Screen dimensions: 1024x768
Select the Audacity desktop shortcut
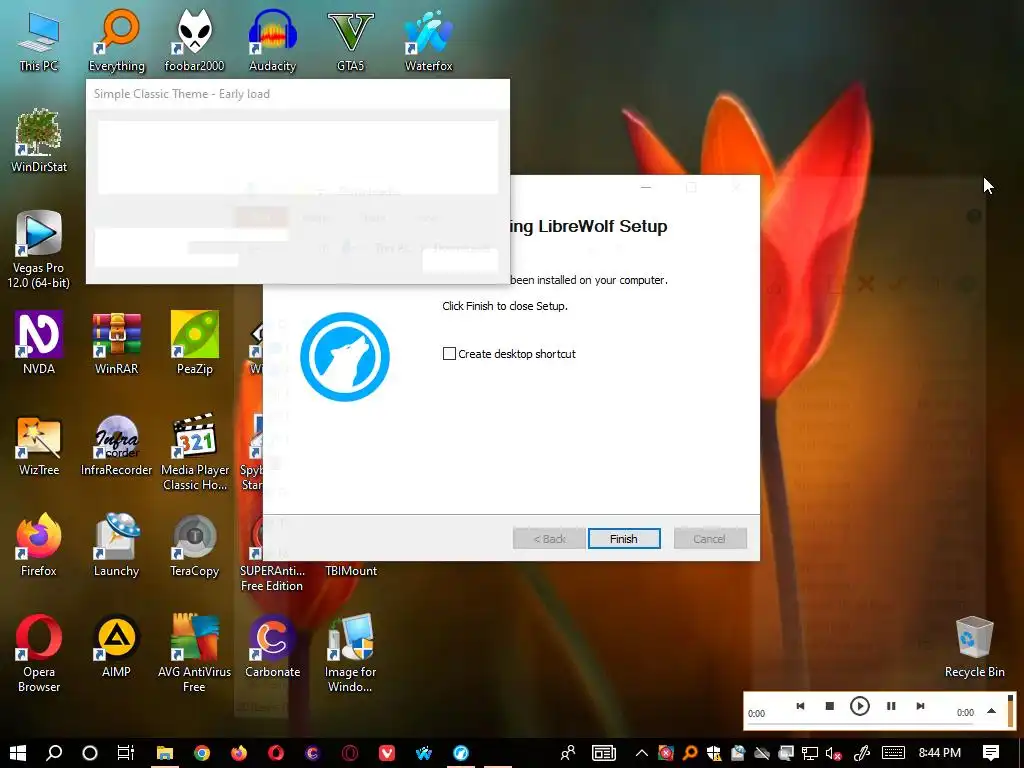pos(272,40)
